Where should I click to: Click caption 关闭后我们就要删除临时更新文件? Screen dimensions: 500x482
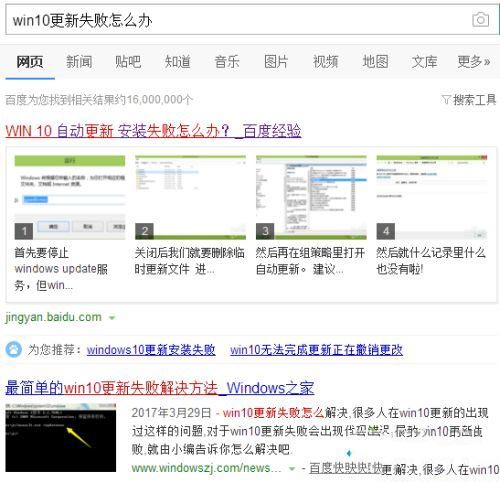tap(190, 261)
